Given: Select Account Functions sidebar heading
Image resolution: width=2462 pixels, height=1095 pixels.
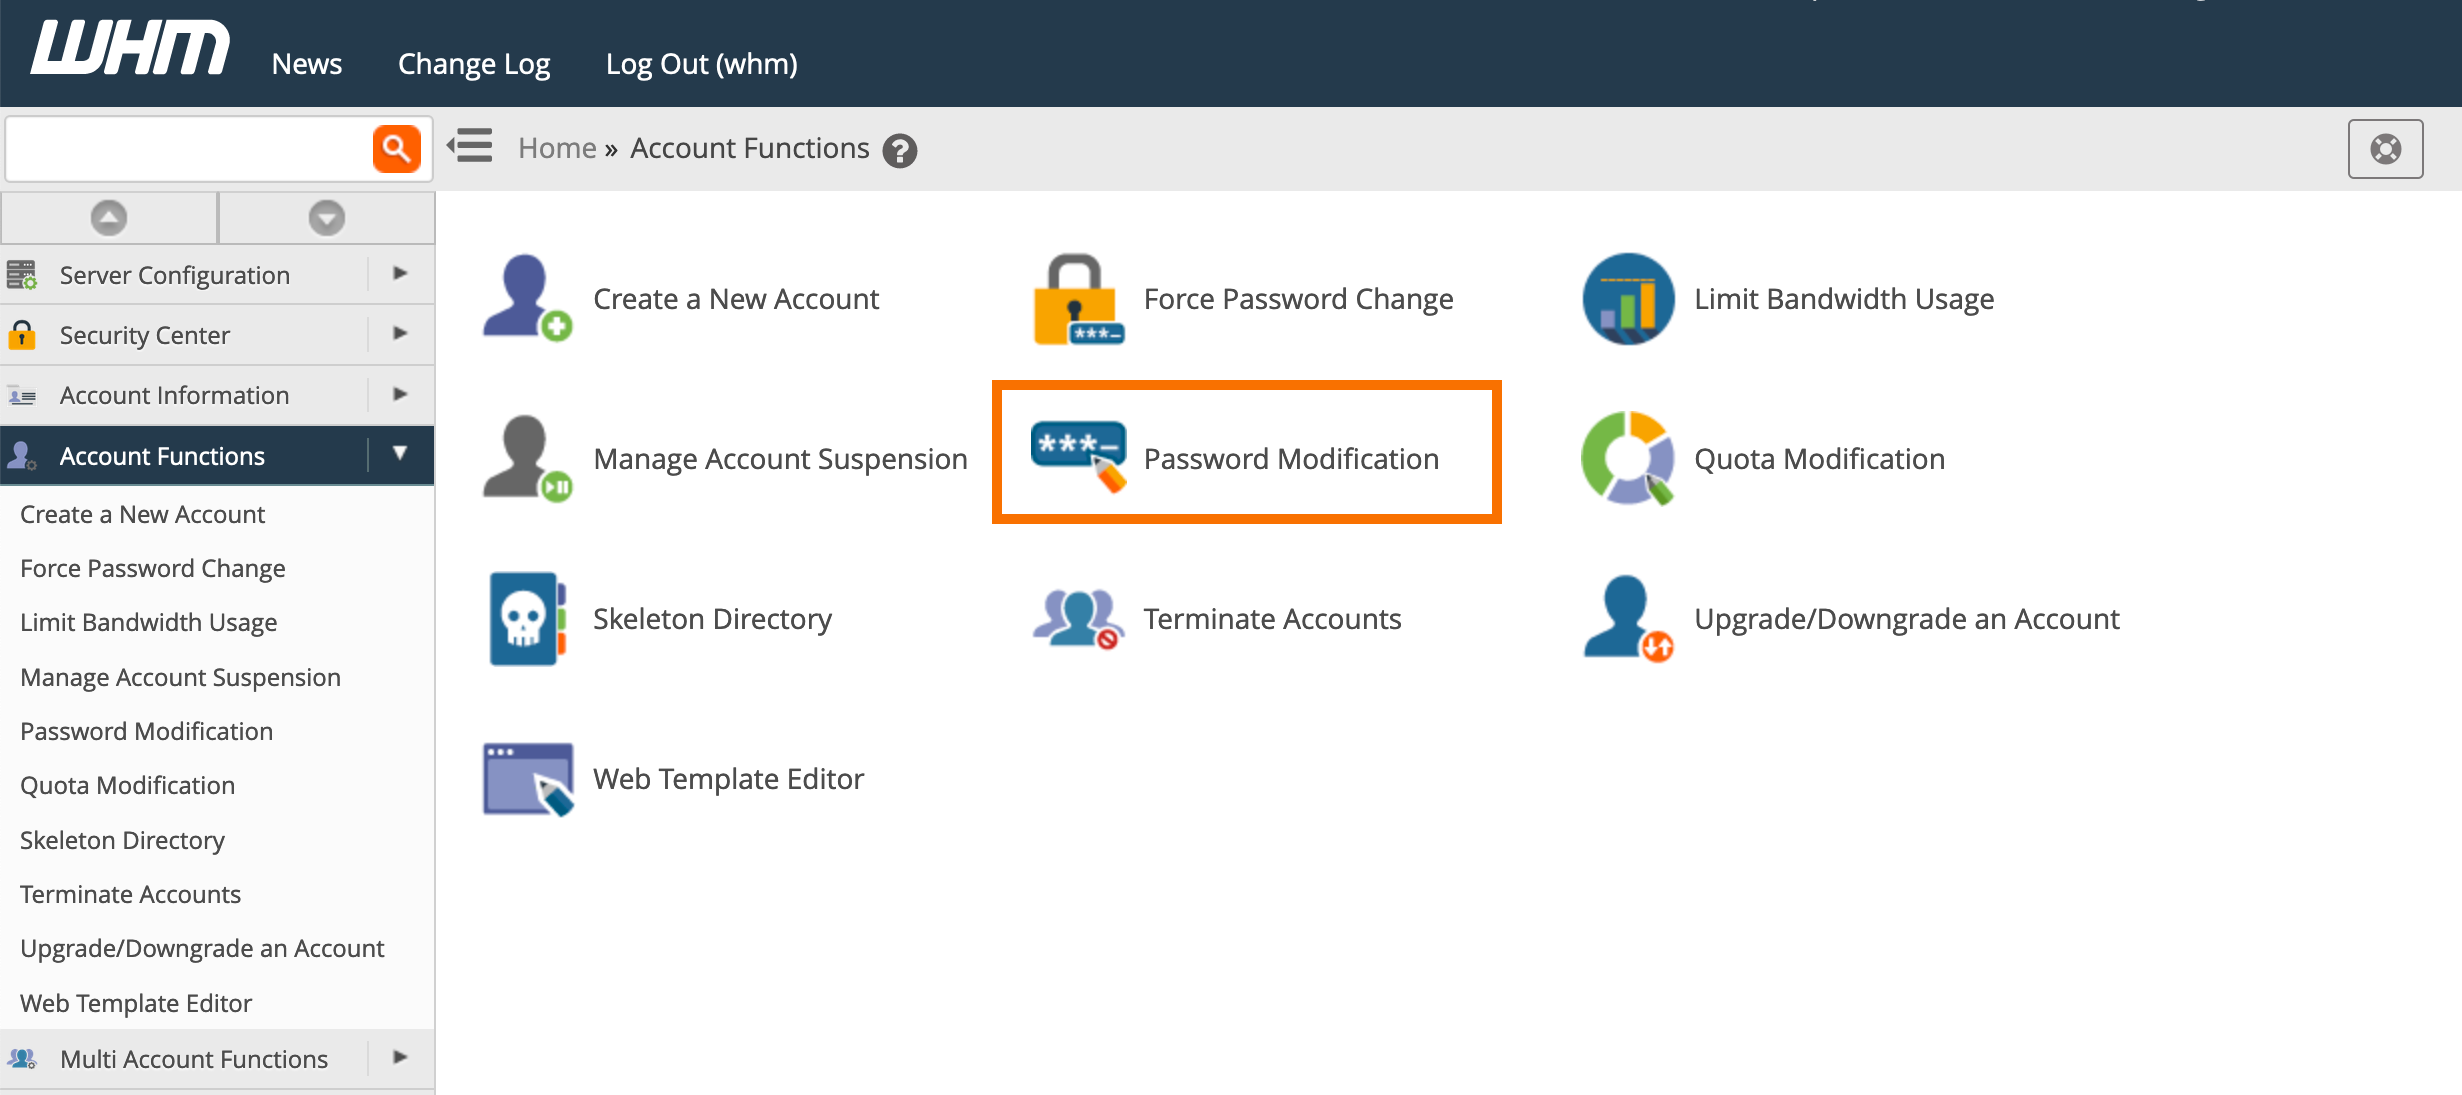Looking at the screenshot, I should 162,456.
